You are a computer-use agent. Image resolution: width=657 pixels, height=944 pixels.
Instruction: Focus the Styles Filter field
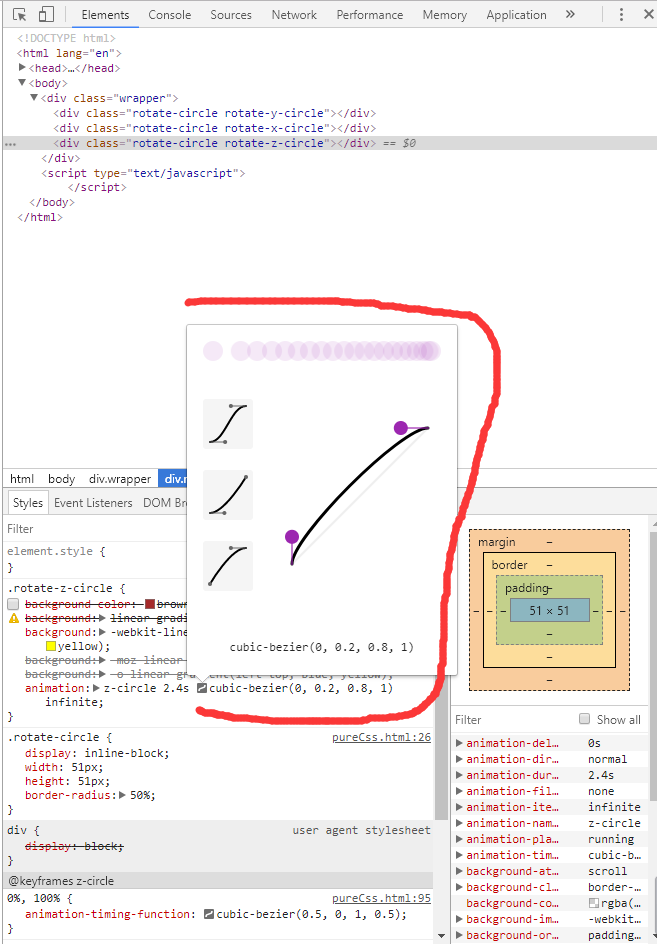point(96,529)
